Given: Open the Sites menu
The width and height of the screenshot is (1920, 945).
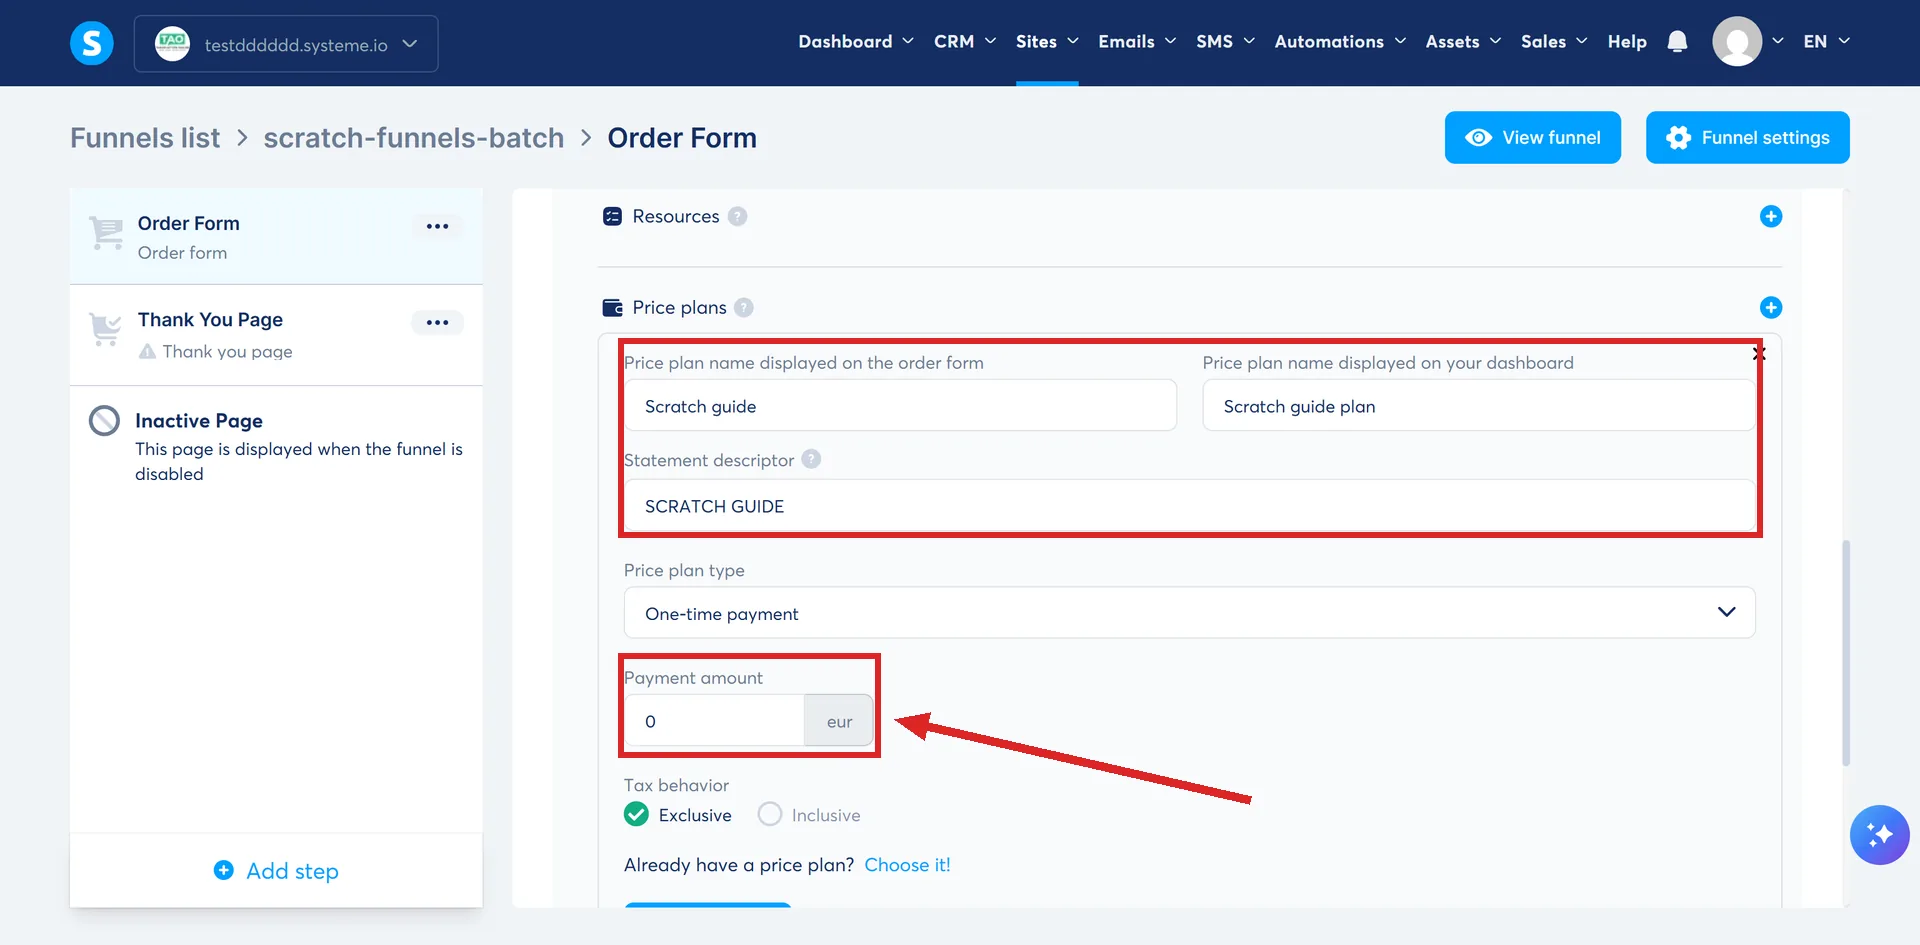Looking at the screenshot, I should (1047, 42).
